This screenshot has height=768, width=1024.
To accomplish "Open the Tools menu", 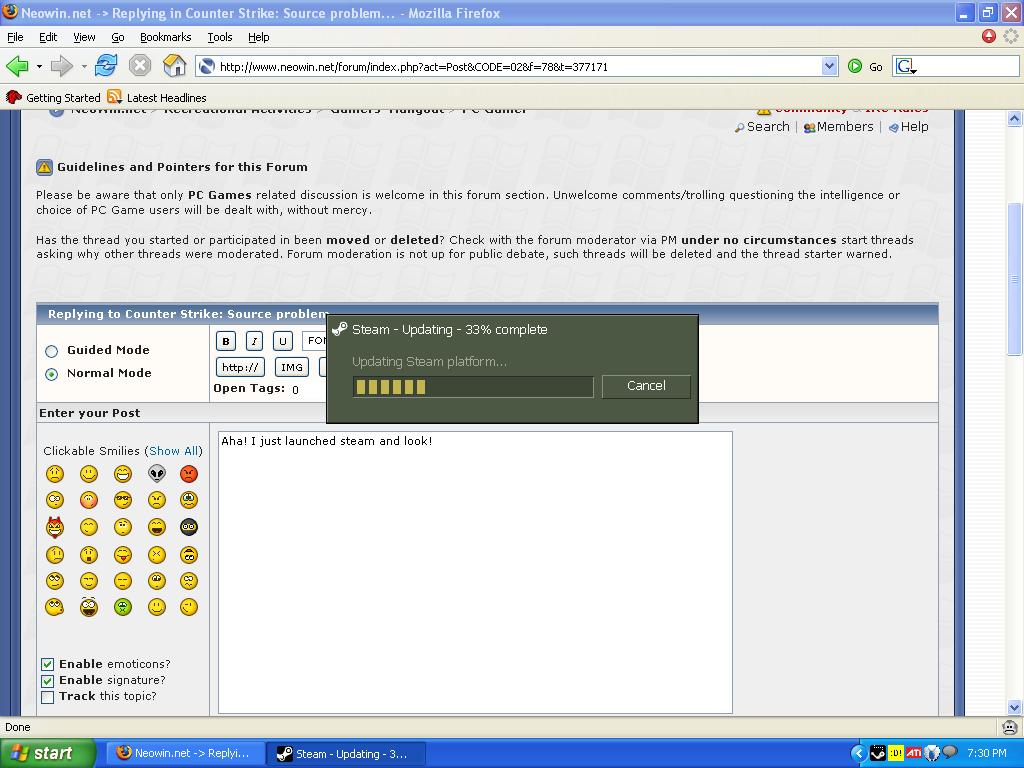I will click(219, 37).
